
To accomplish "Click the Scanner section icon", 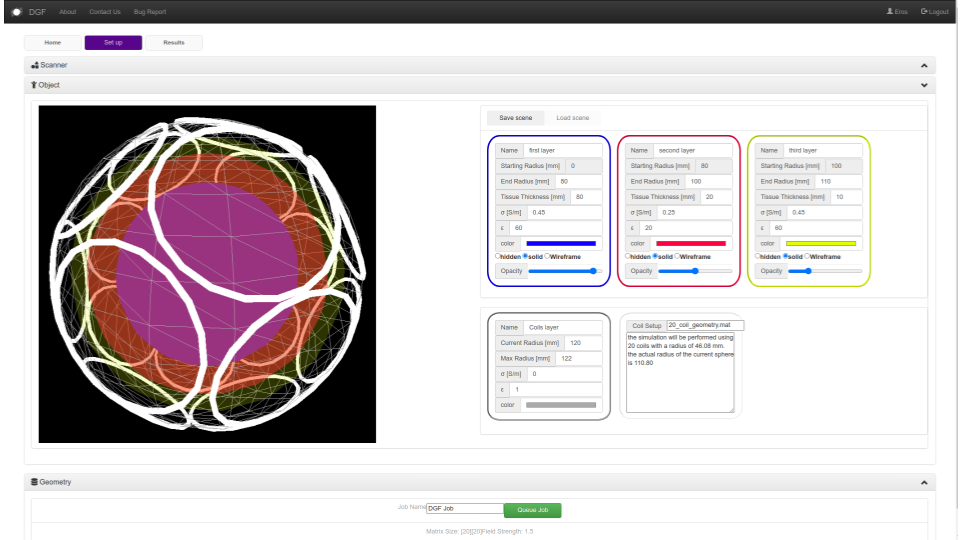I will (x=34, y=65).
